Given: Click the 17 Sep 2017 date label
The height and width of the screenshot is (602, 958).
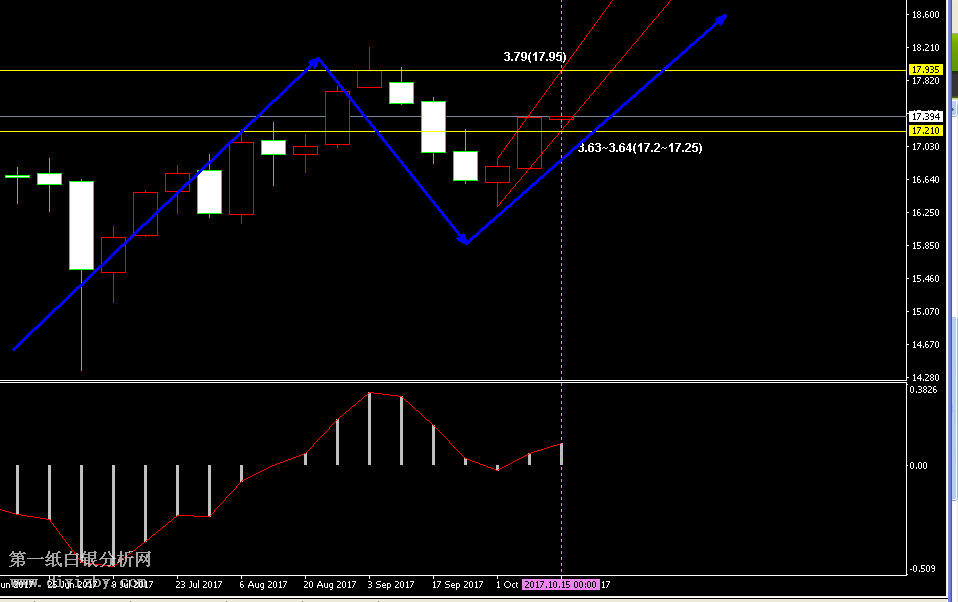Looking at the screenshot, I should (x=457, y=585).
